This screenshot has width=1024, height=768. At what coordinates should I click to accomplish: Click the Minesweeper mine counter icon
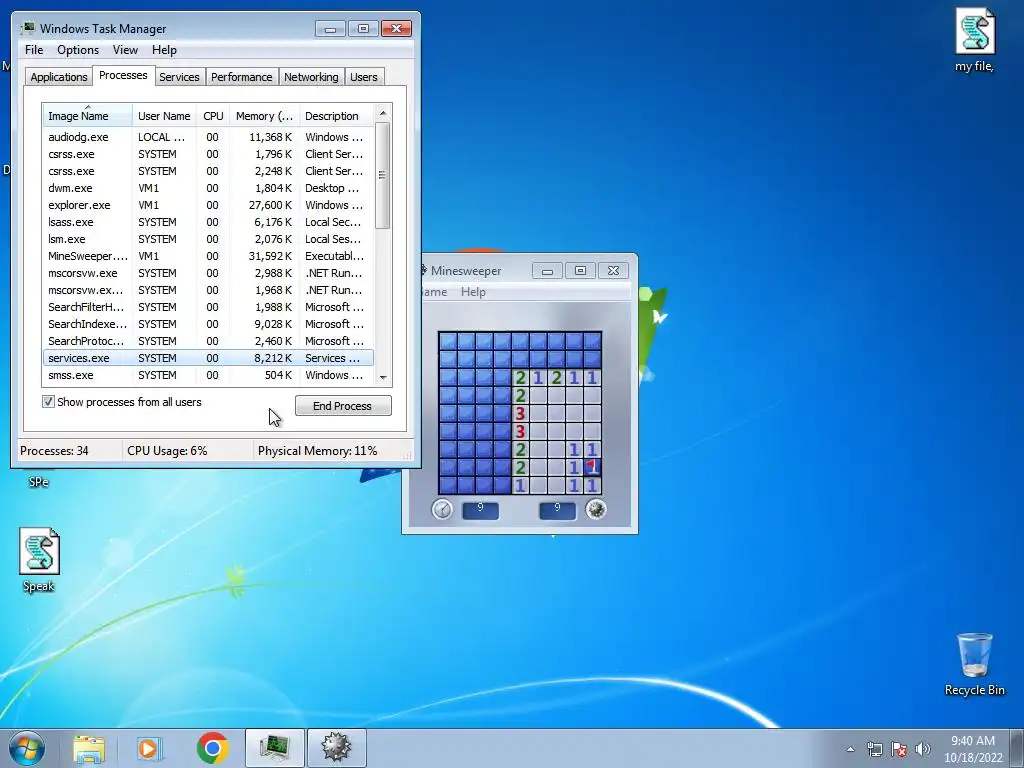(596, 509)
